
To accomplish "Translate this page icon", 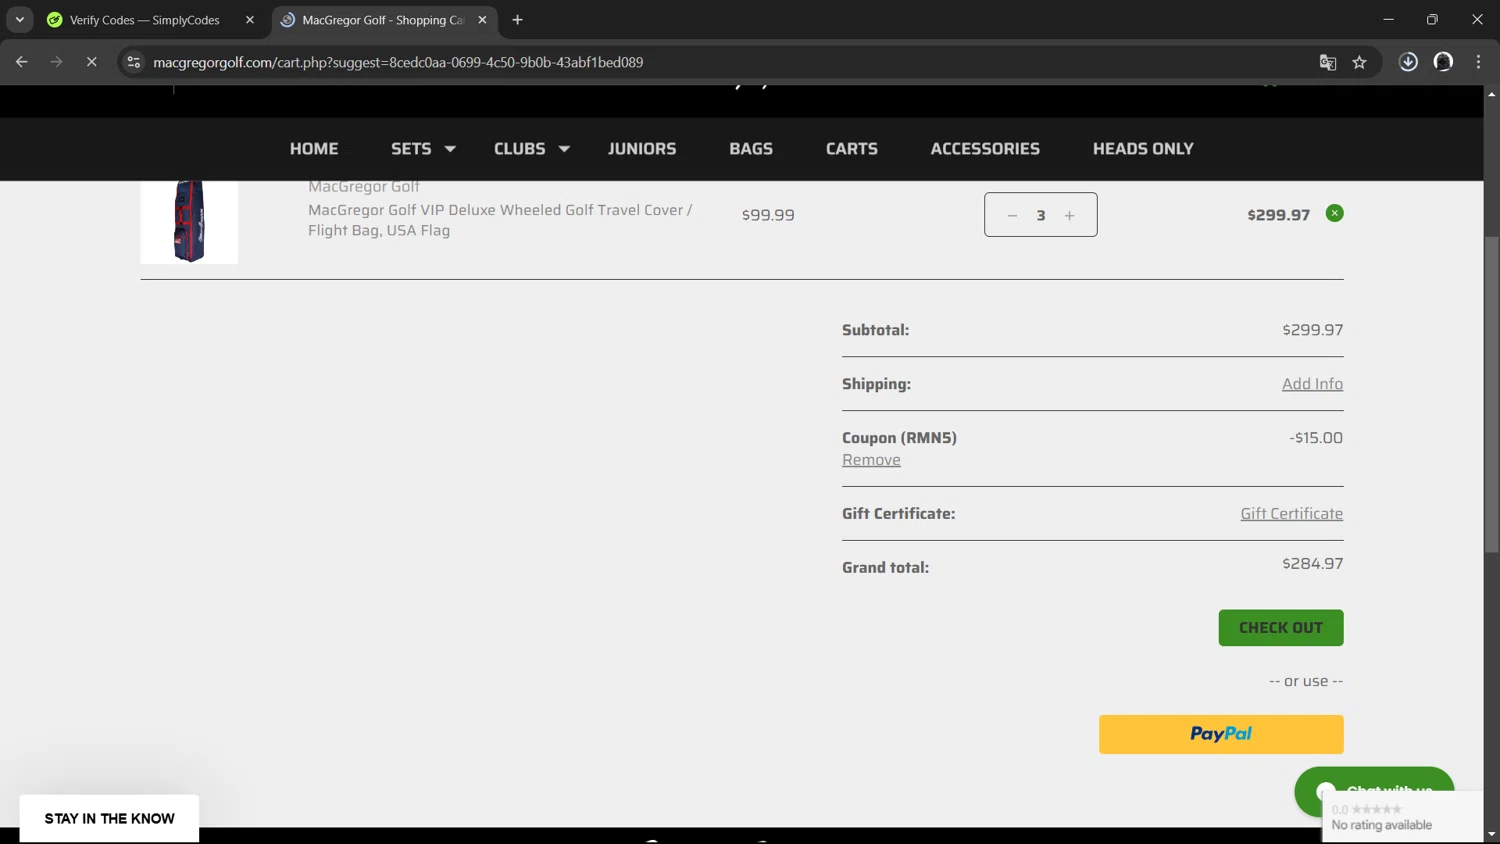I will [1328, 62].
